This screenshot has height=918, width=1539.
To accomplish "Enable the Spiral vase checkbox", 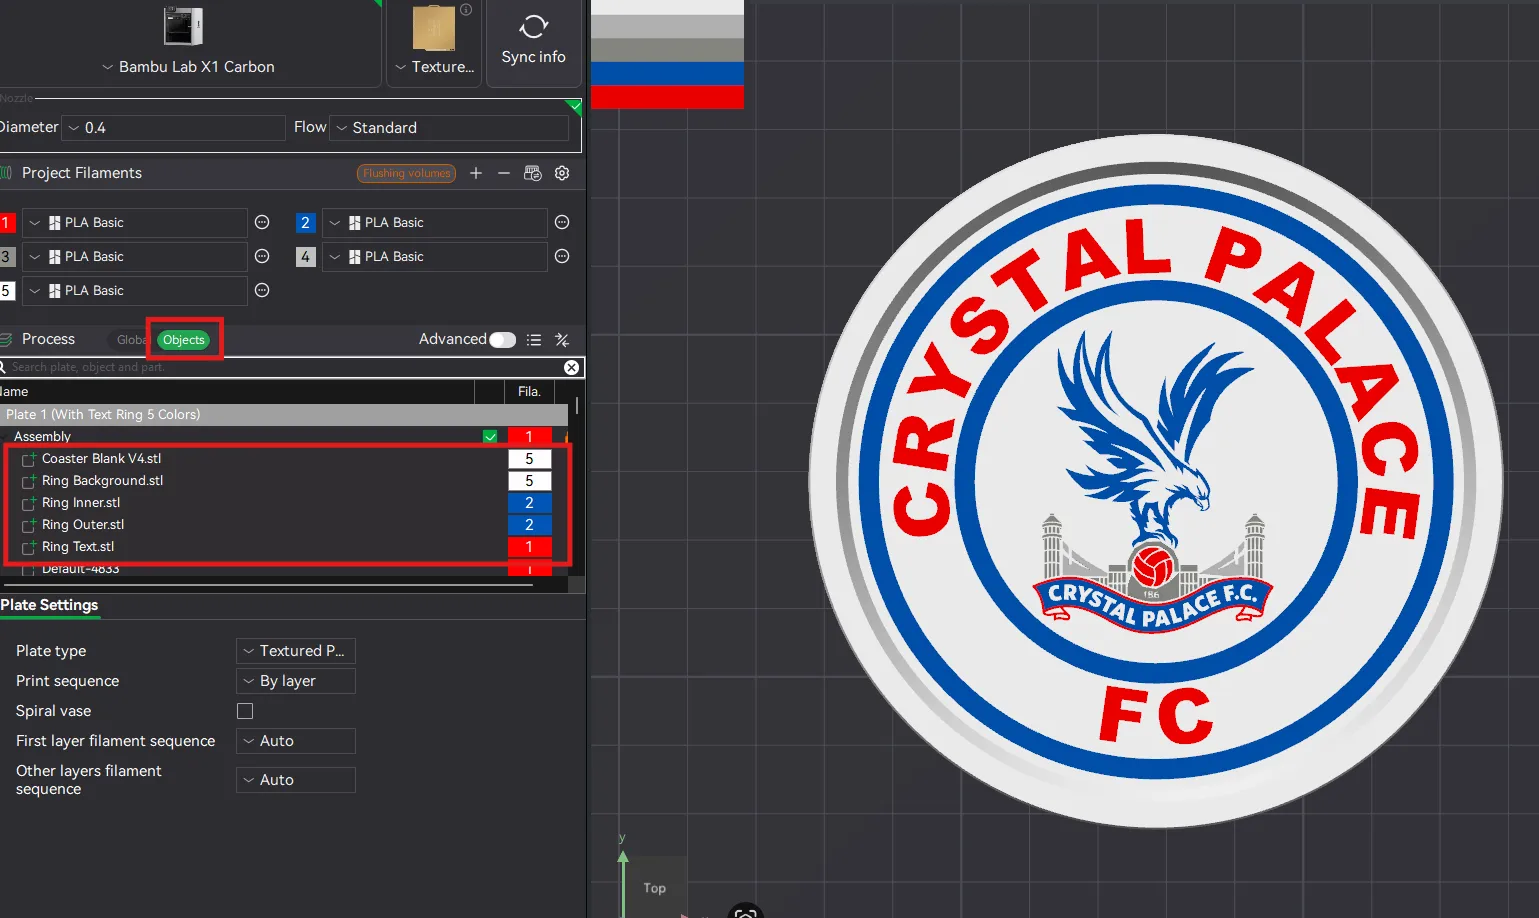I will click(245, 711).
